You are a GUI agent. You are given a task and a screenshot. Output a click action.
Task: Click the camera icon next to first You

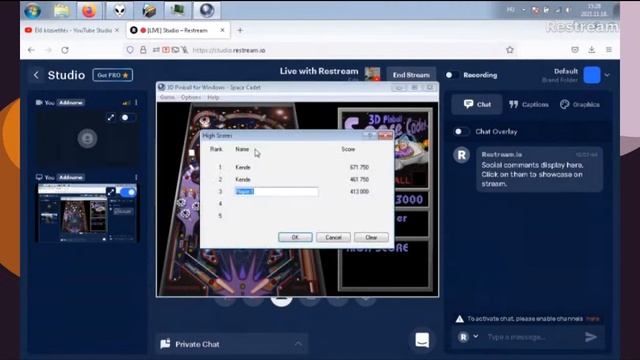click(39, 102)
